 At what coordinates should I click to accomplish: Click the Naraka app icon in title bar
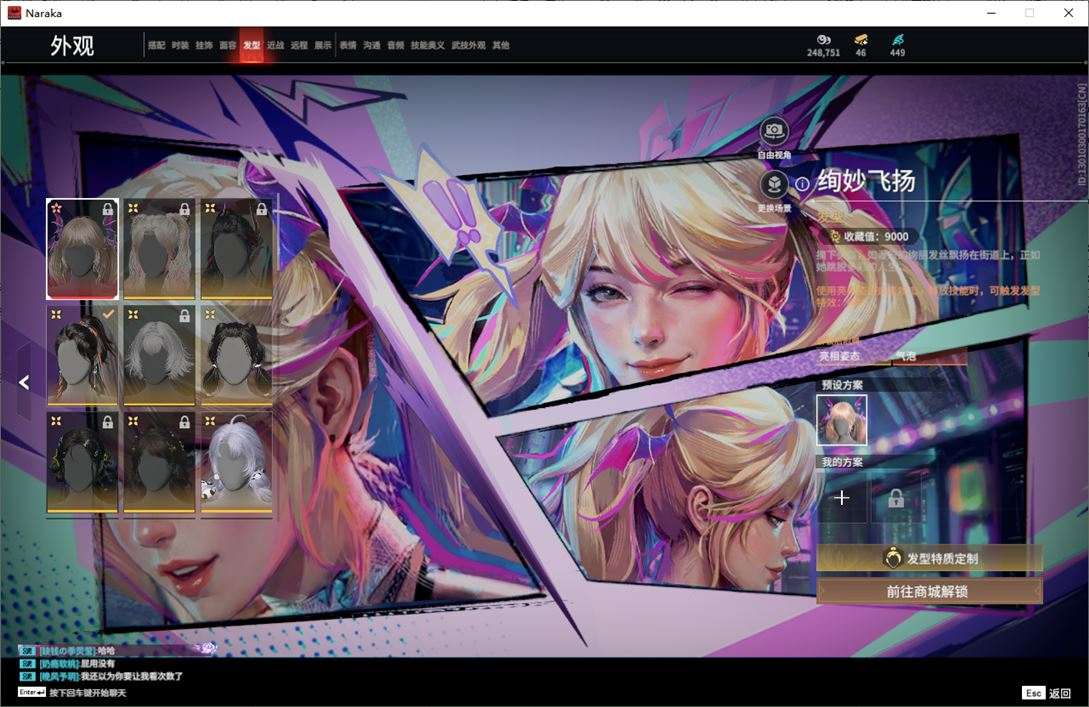pos(14,13)
